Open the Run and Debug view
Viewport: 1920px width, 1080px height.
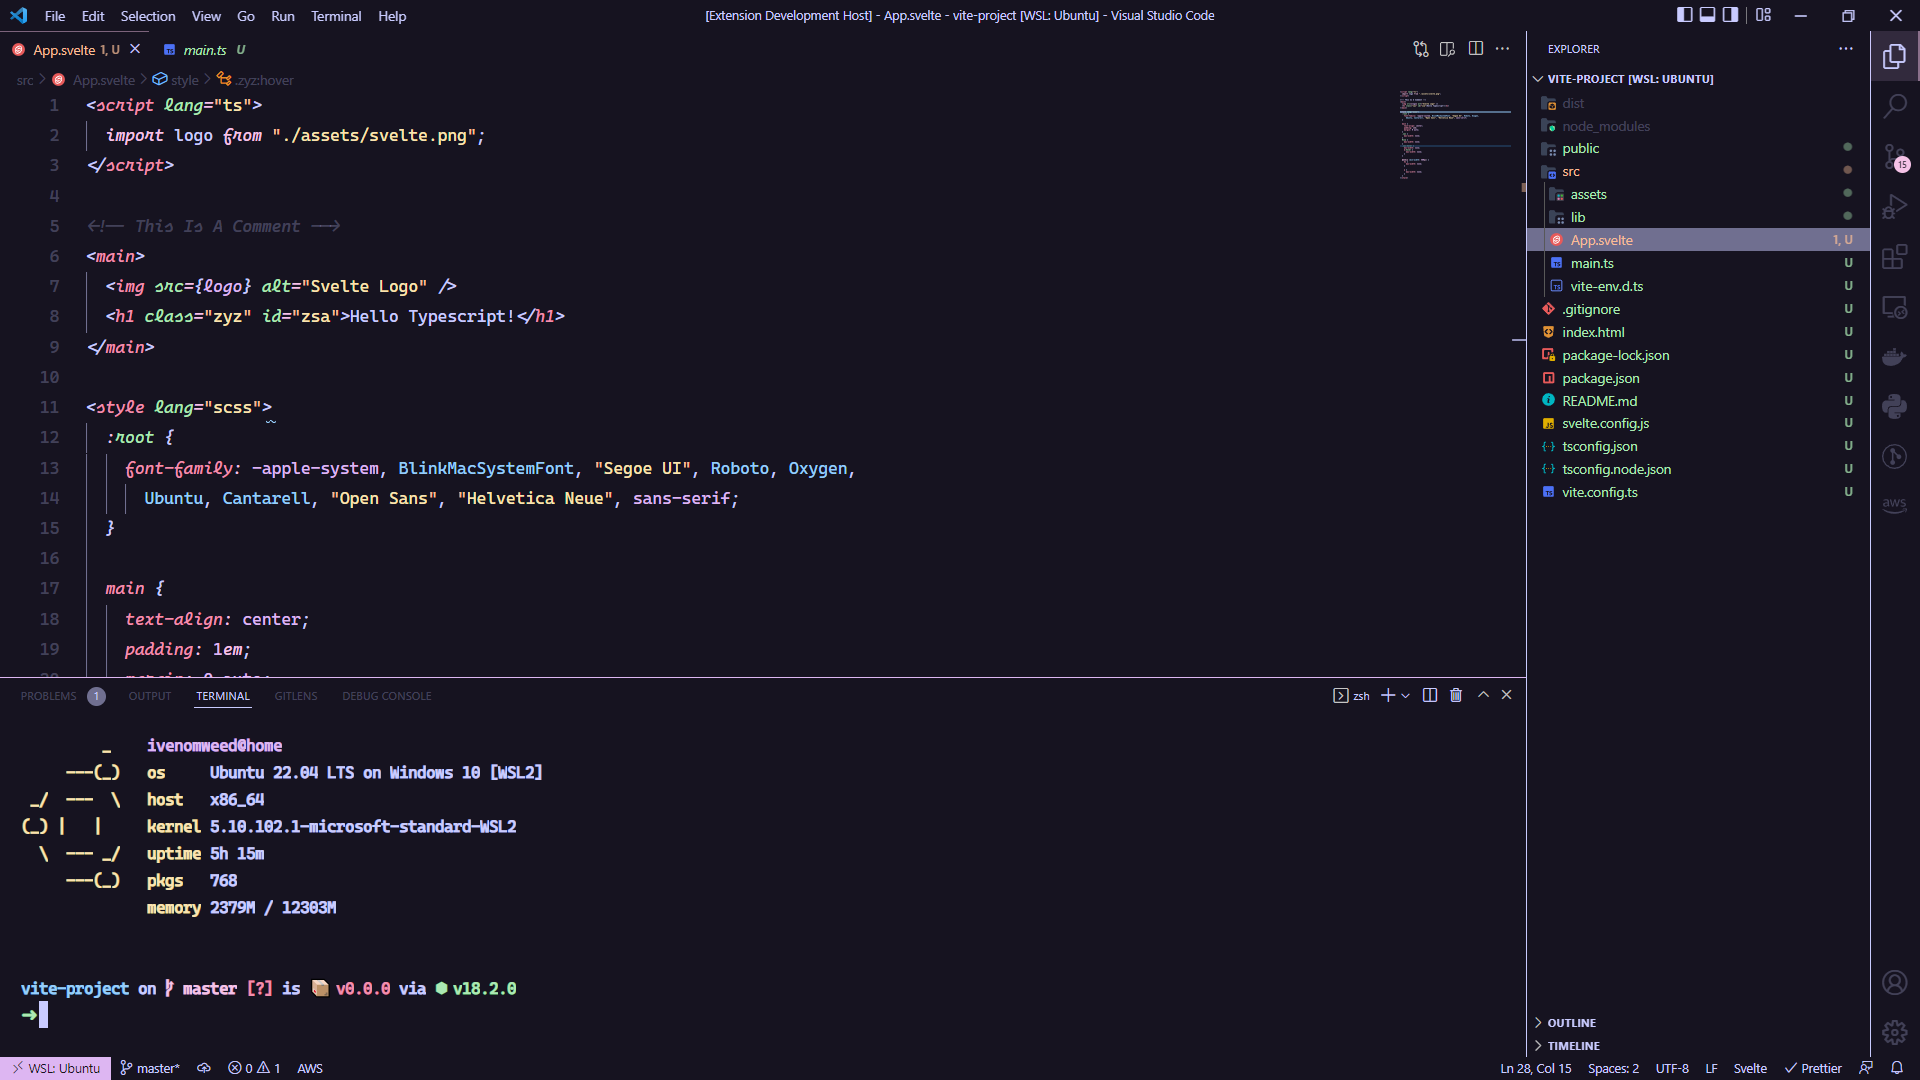[1894, 207]
